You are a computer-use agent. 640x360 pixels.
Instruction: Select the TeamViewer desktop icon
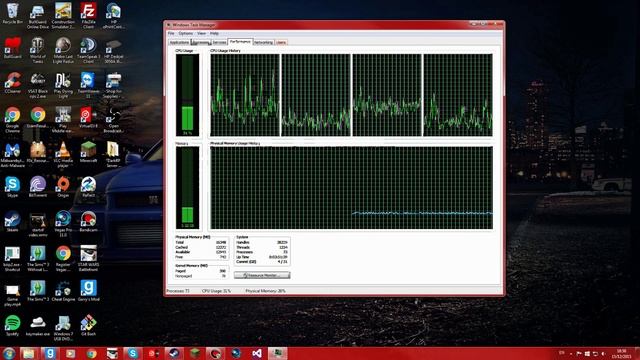click(88, 85)
